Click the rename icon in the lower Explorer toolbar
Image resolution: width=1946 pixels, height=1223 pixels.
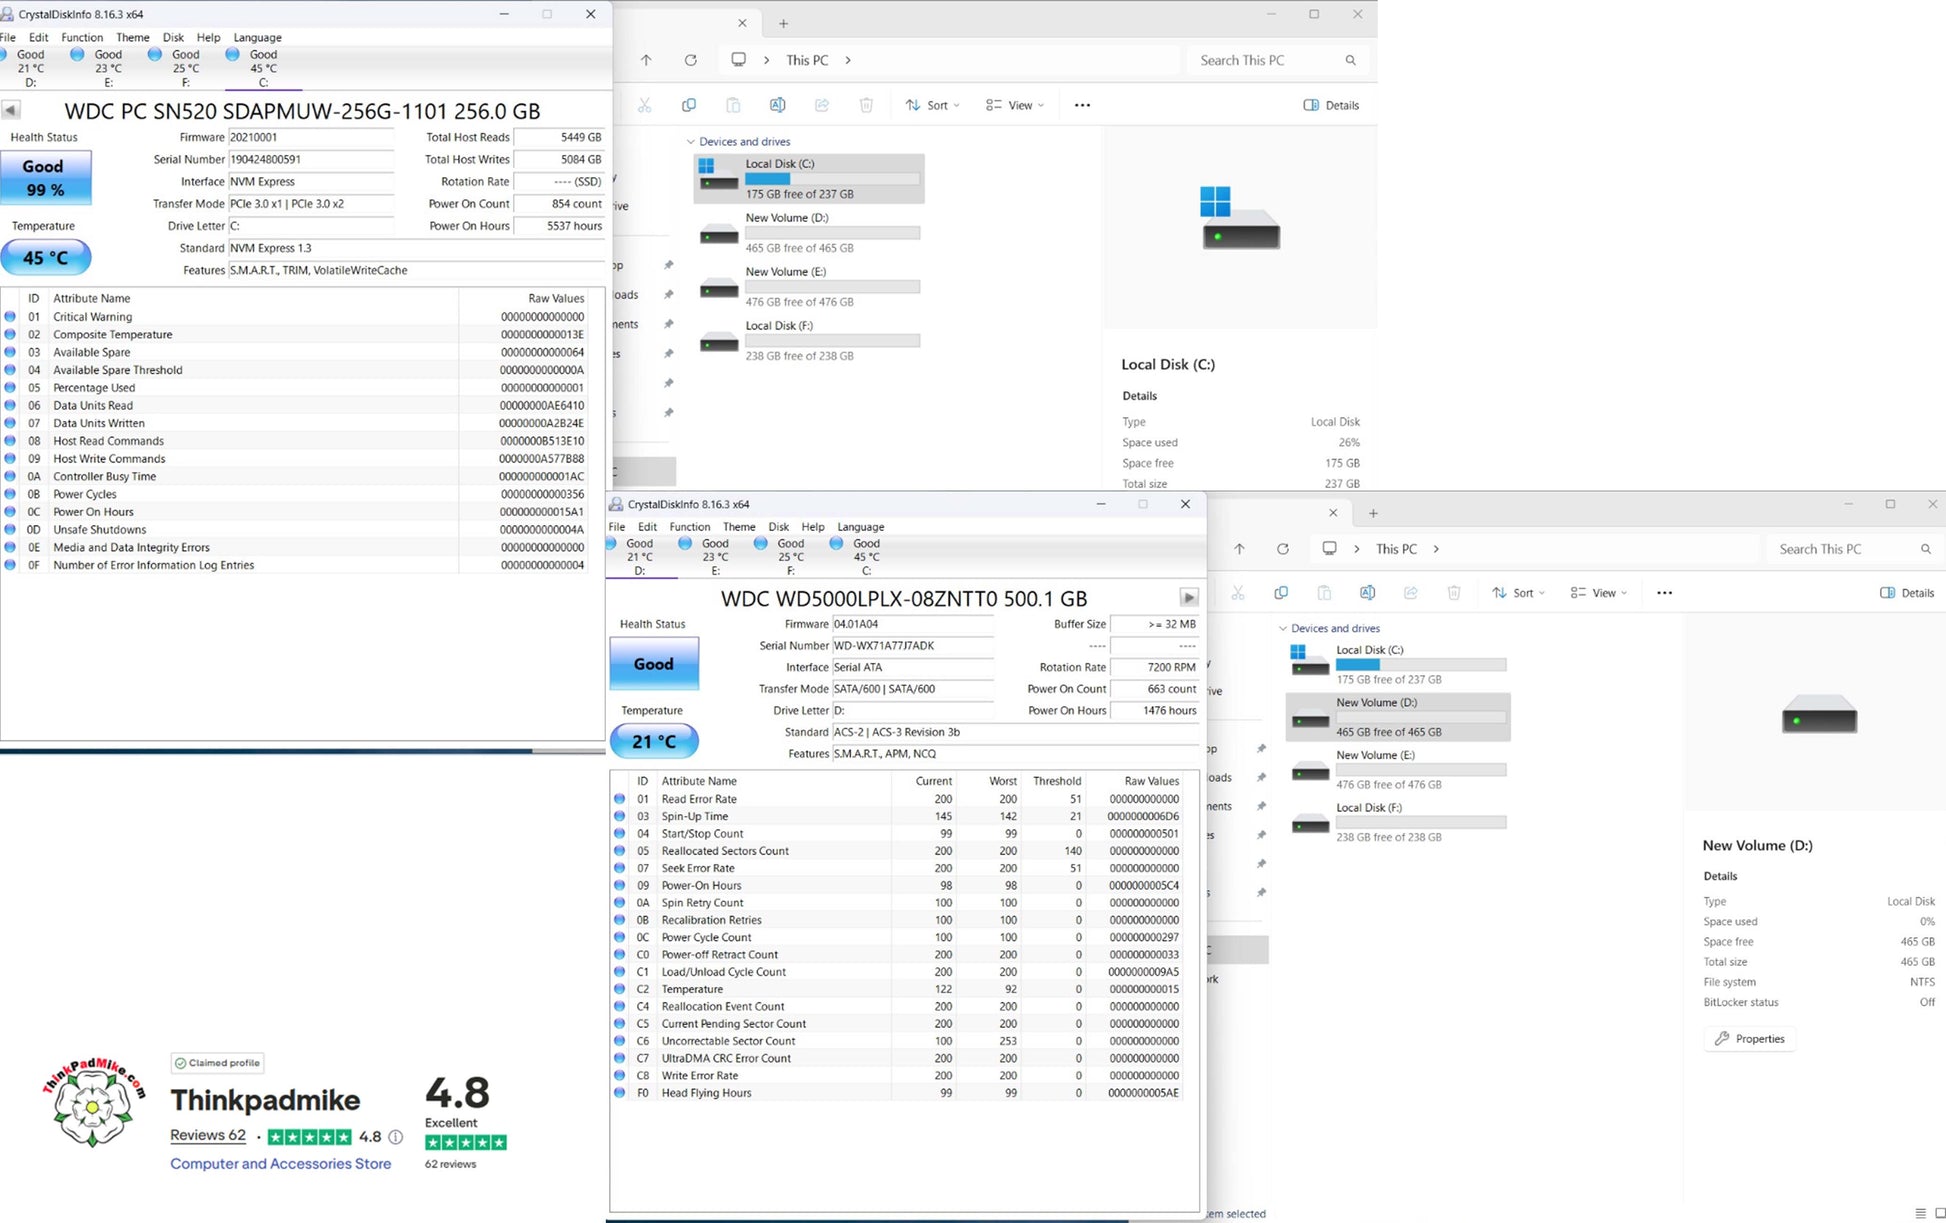[x=1367, y=593]
